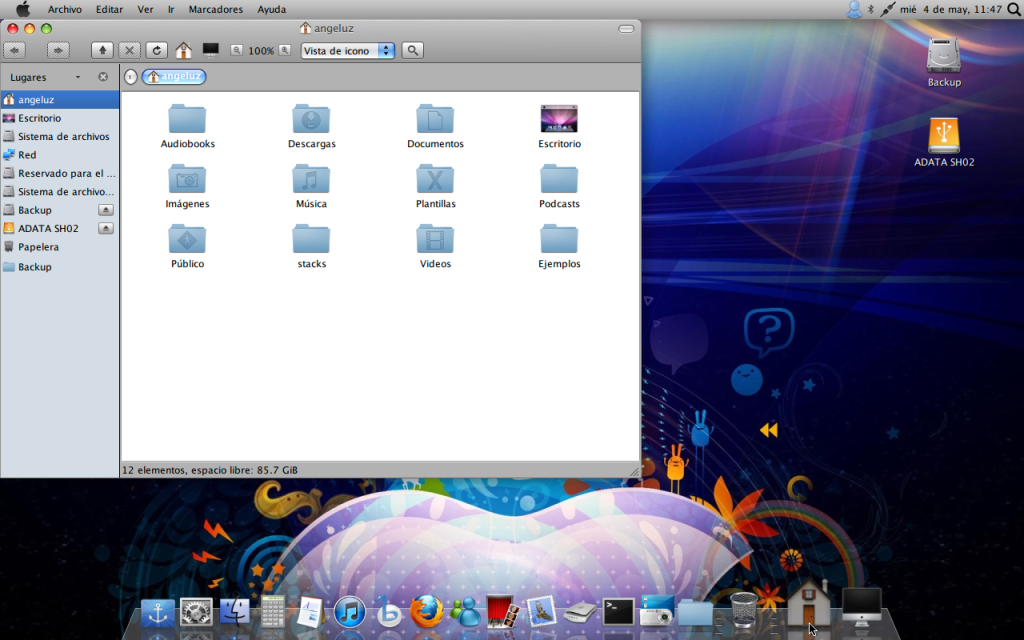
Task: Open the Archivo menu
Action: (65, 9)
